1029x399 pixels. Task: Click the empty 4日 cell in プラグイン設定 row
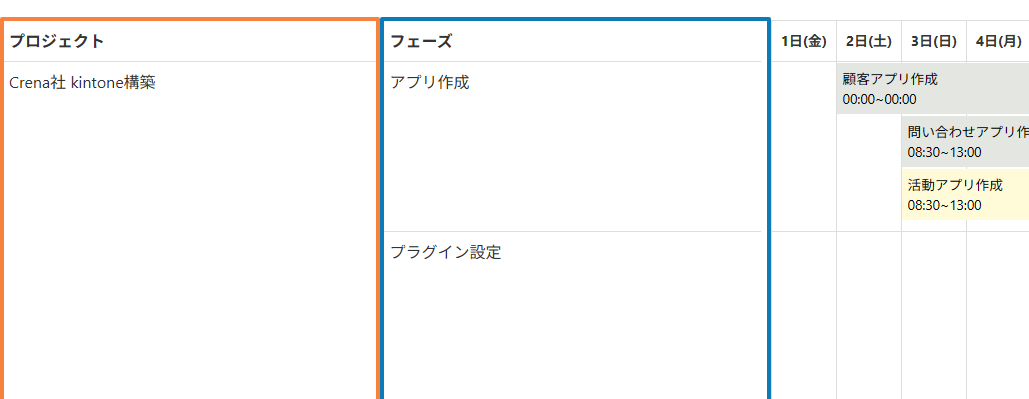coord(998,315)
